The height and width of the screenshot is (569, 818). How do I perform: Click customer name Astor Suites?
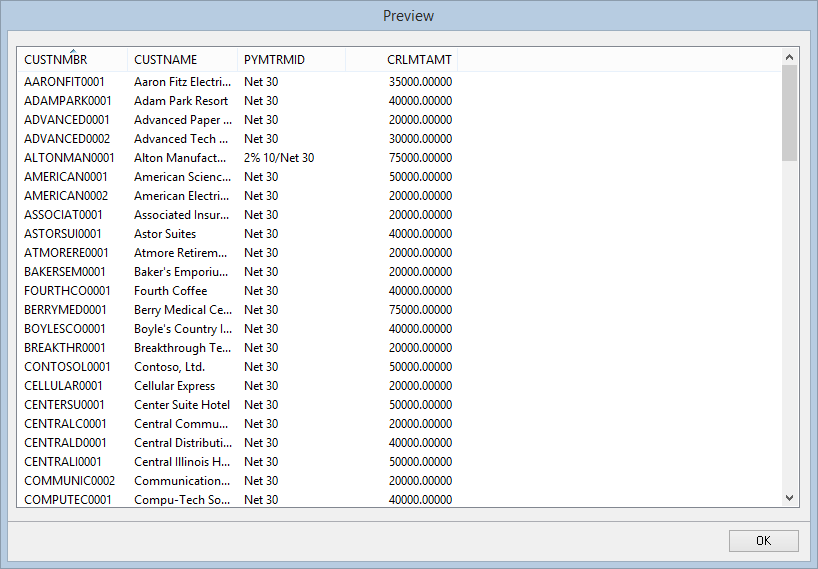[x=165, y=234]
